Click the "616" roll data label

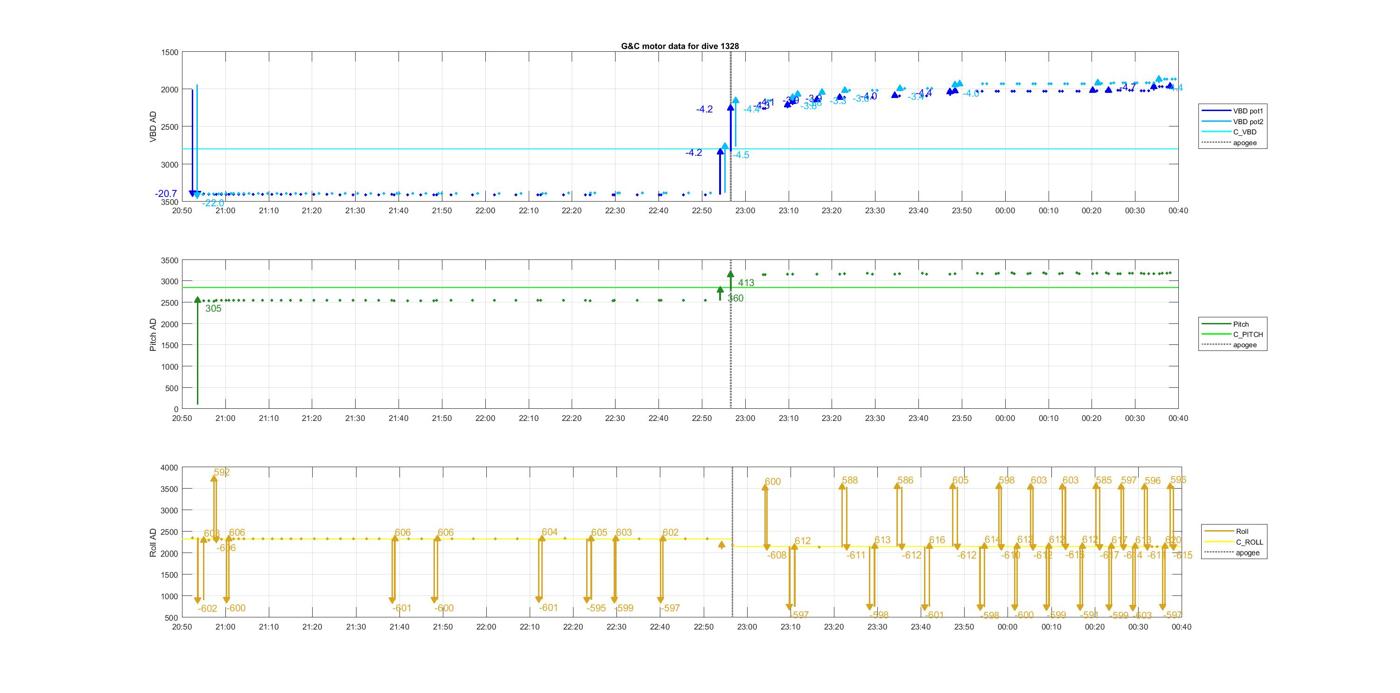(x=936, y=540)
